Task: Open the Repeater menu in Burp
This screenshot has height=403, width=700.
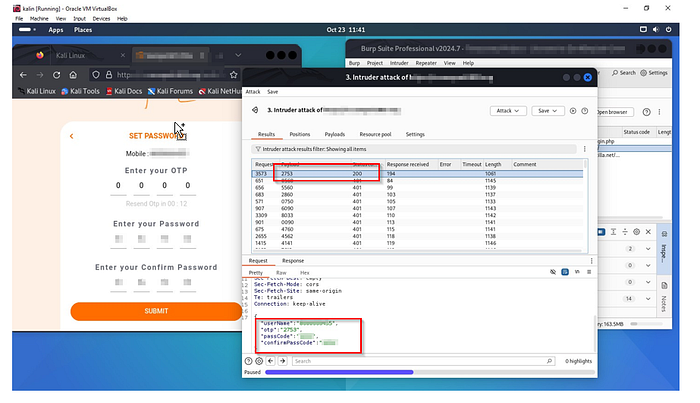Action: [426, 63]
